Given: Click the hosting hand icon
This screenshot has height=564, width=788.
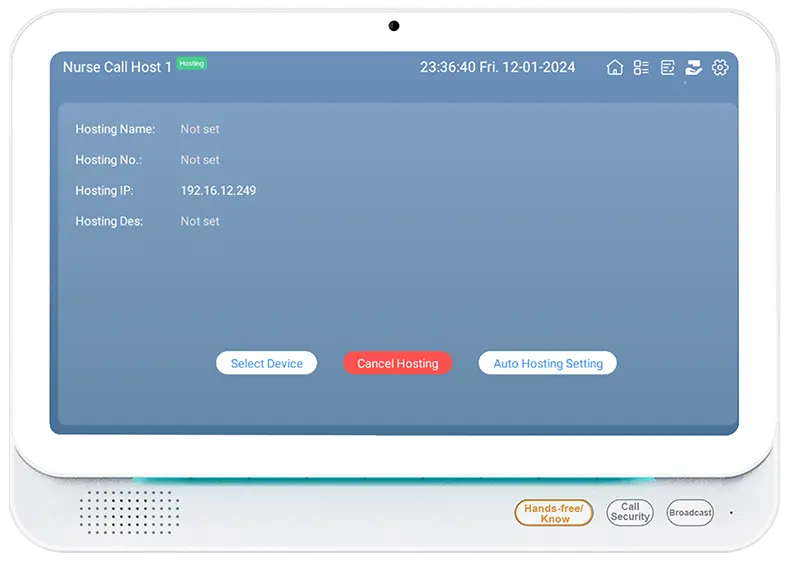Looking at the screenshot, I should point(693,68).
